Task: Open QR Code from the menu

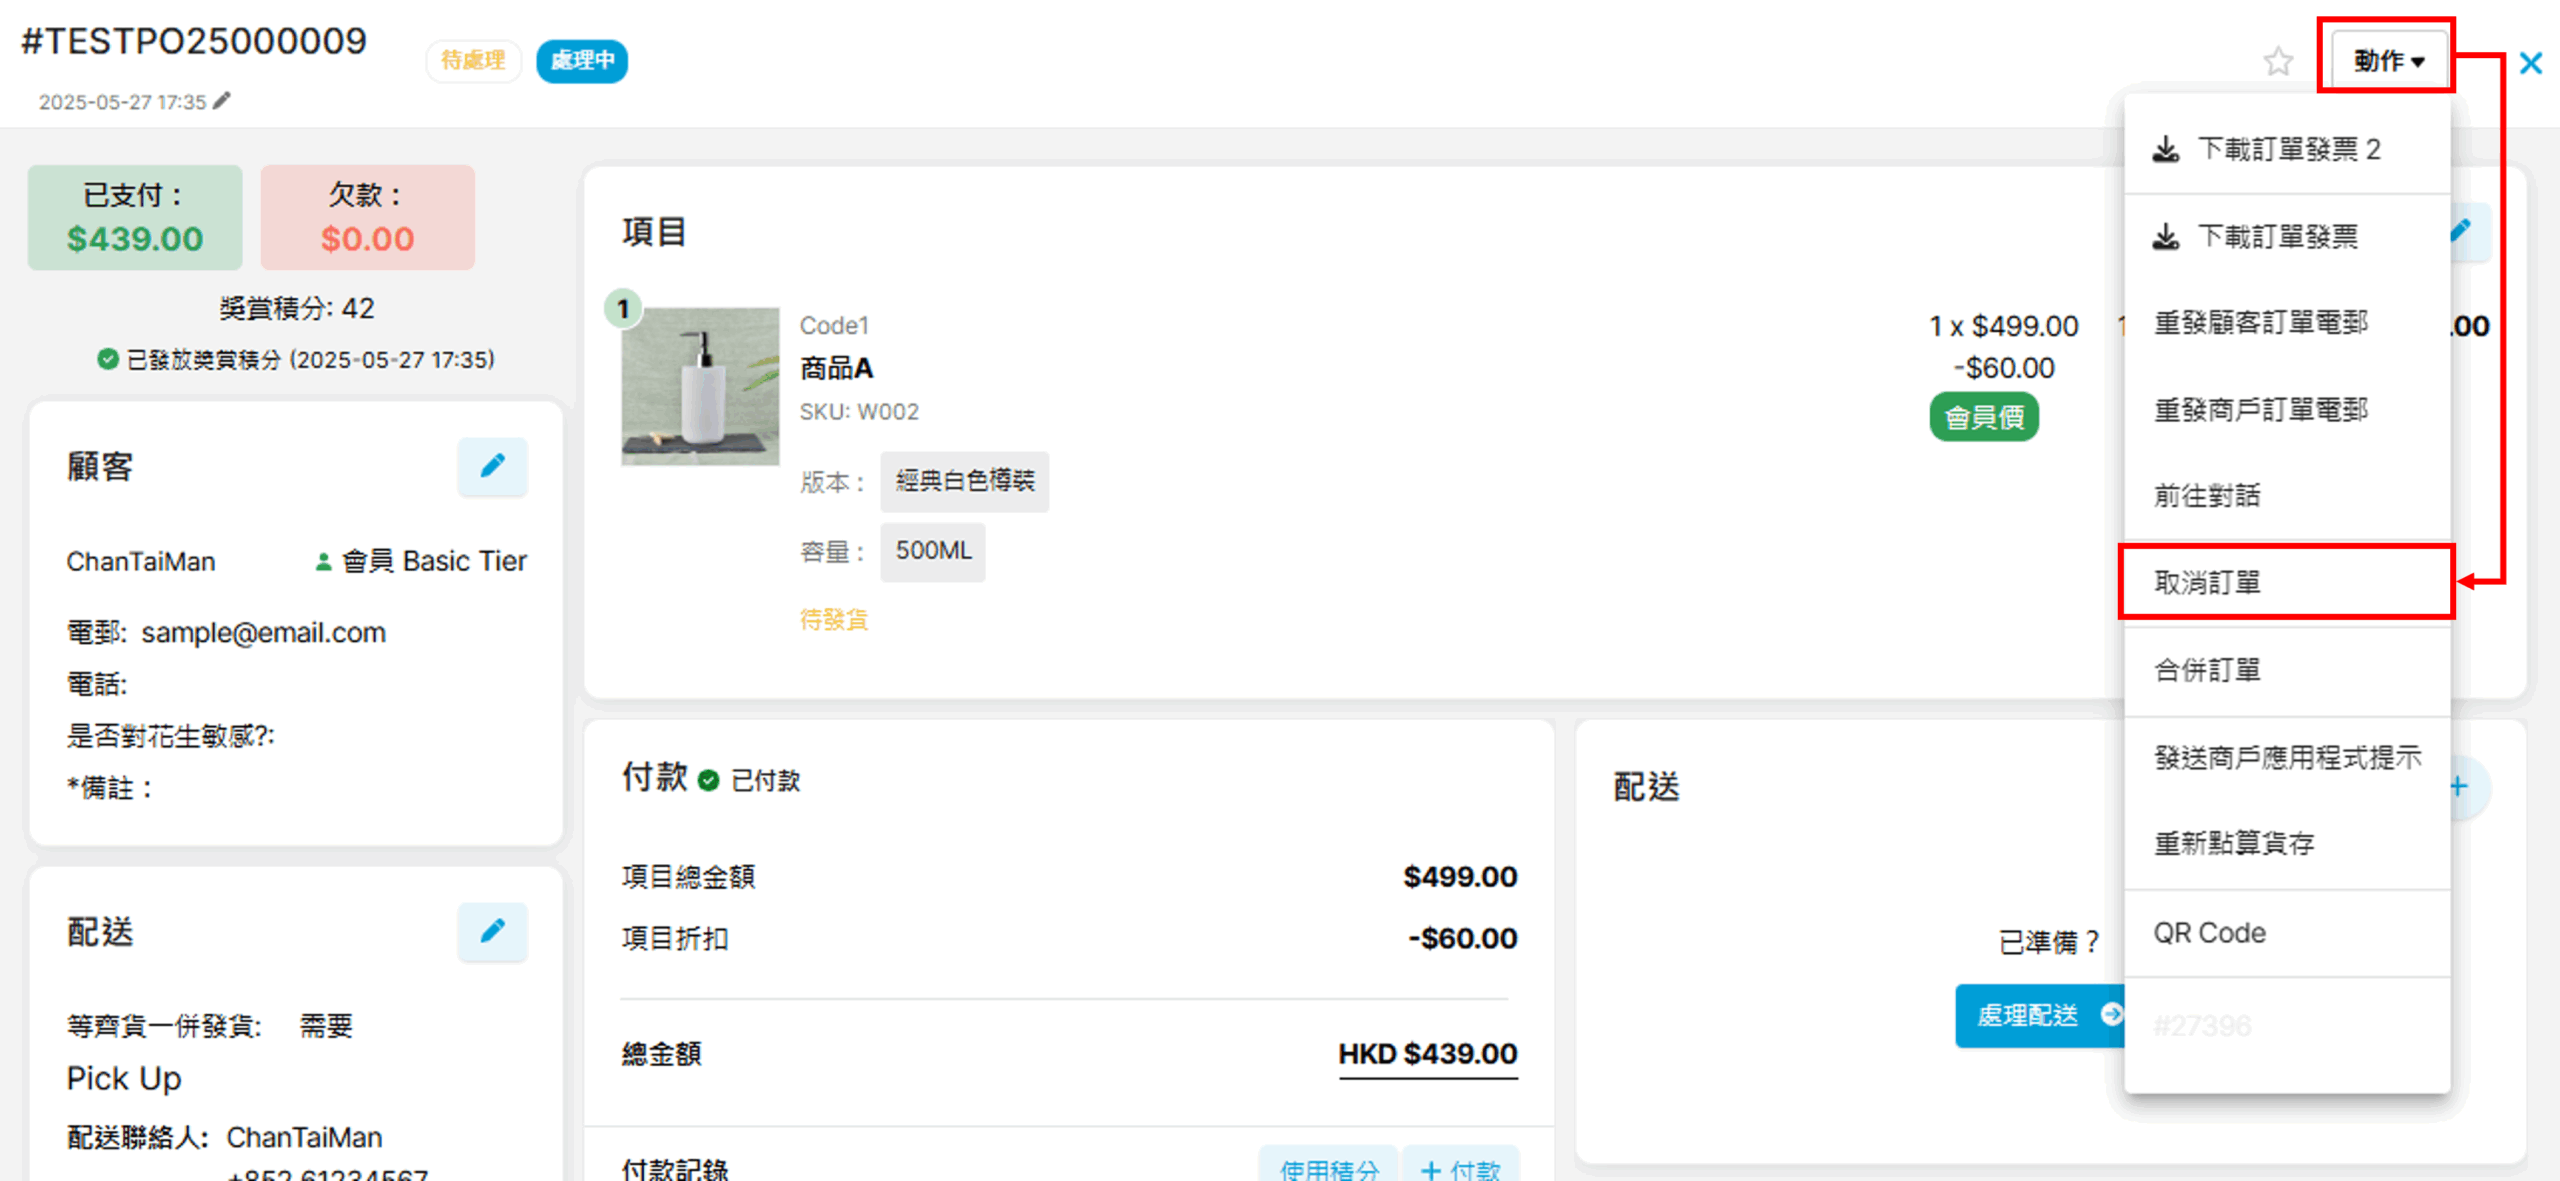Action: click(2209, 933)
